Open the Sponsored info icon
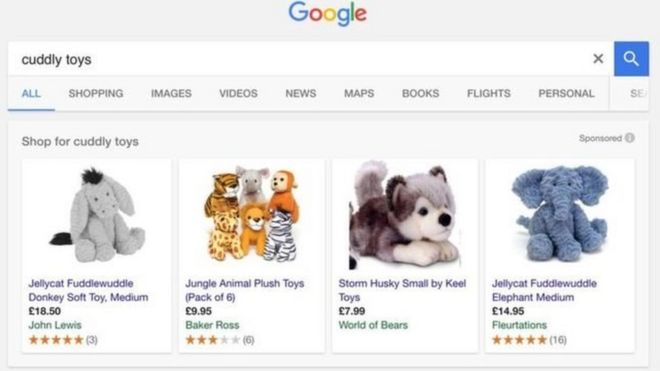 (630, 138)
